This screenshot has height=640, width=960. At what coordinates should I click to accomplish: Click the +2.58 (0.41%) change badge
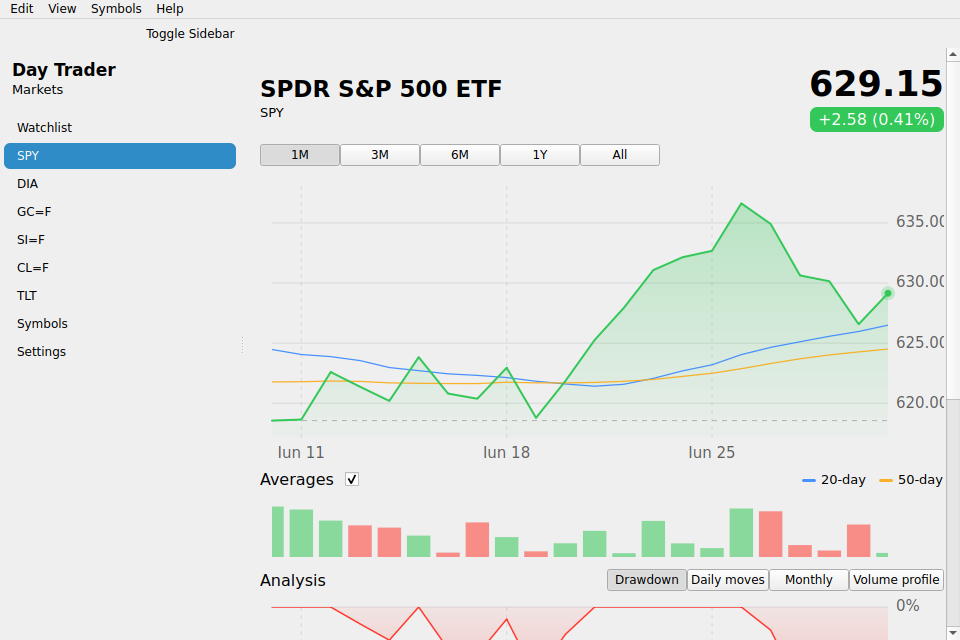click(x=877, y=119)
